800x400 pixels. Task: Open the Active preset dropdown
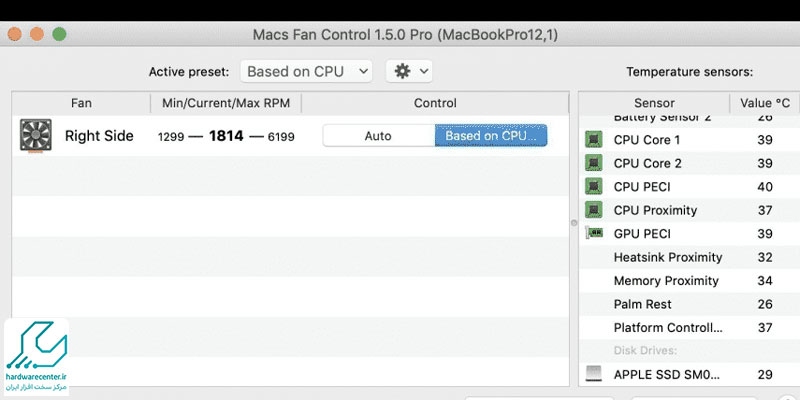coord(306,71)
